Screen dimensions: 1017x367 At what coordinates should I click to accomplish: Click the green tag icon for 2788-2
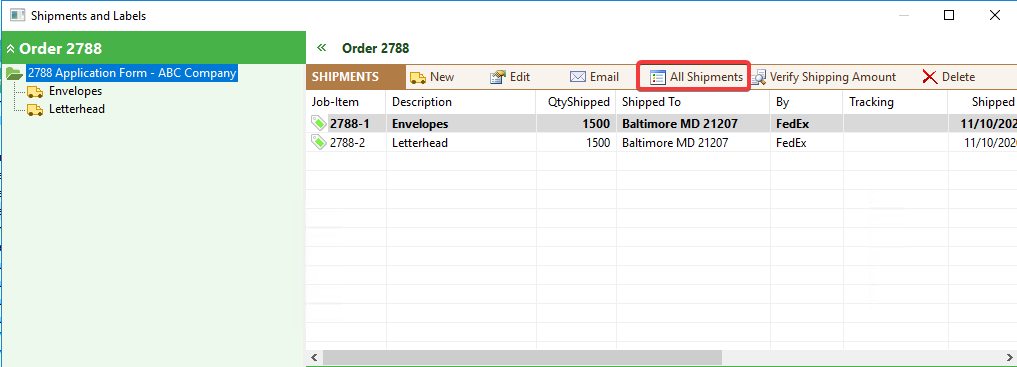pyautogui.click(x=319, y=143)
